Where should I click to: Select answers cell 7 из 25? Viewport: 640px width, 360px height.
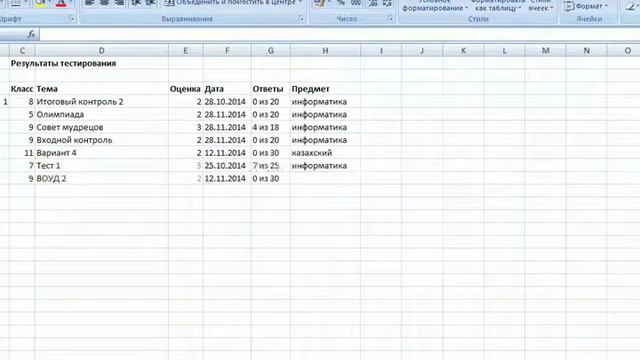click(271, 166)
